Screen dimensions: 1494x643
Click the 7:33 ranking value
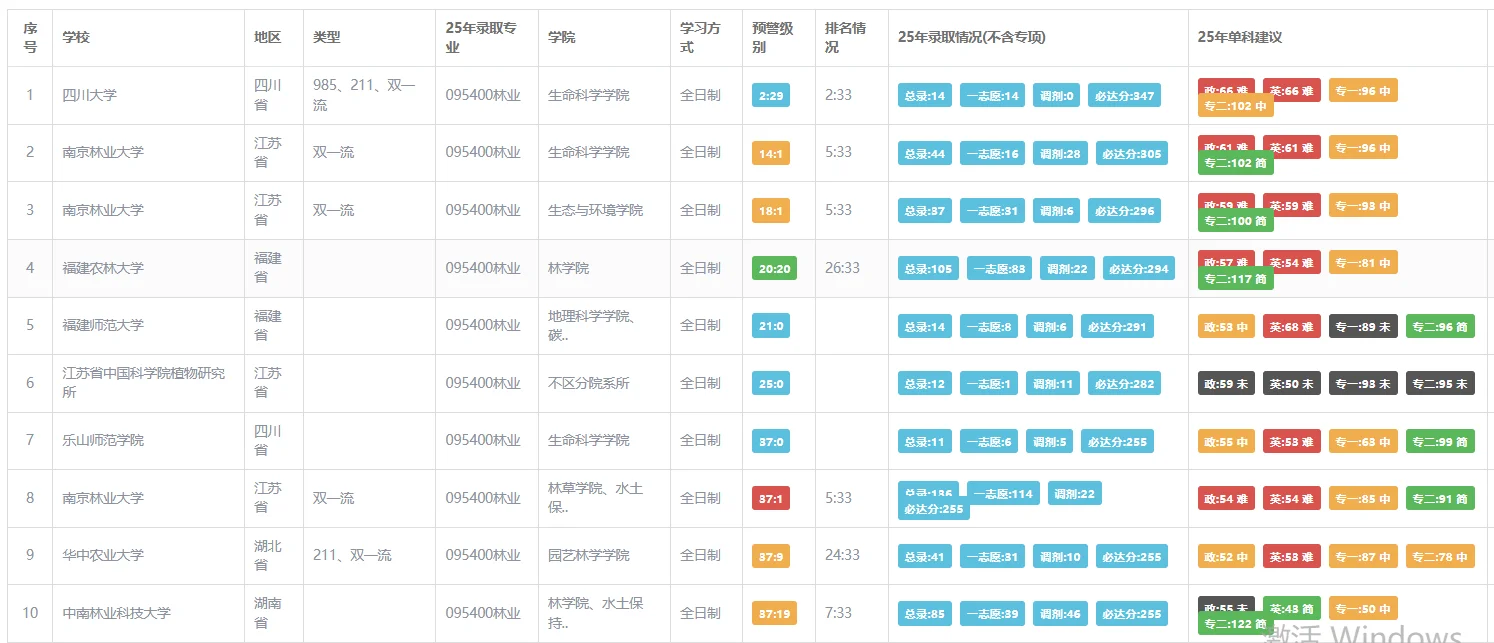[x=838, y=613]
